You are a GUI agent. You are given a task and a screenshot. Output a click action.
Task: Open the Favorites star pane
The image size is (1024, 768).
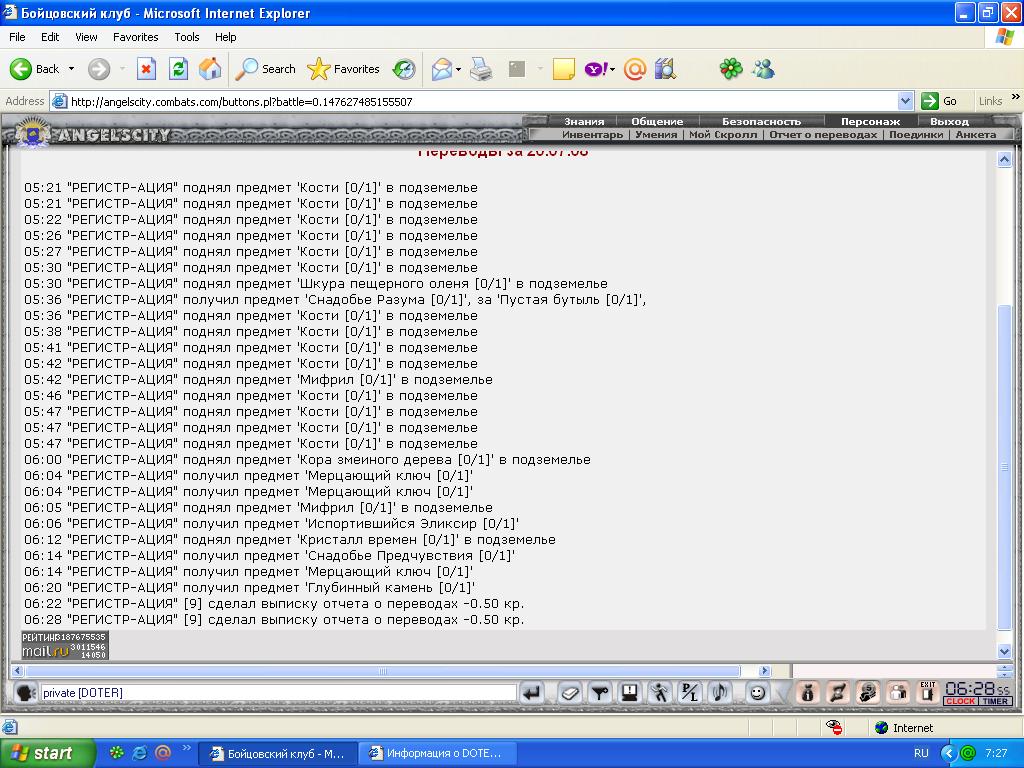(343, 69)
